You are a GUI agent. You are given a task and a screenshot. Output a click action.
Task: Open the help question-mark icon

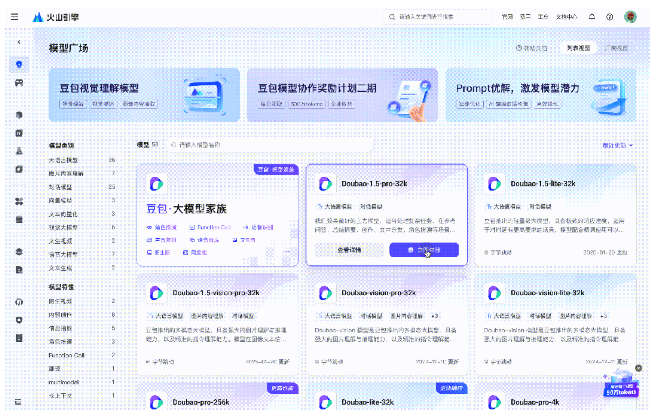pos(610,17)
